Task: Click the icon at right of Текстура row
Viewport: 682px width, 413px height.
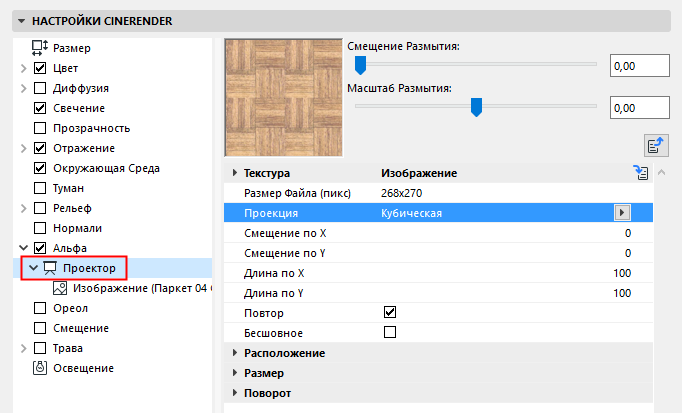Action: (641, 173)
